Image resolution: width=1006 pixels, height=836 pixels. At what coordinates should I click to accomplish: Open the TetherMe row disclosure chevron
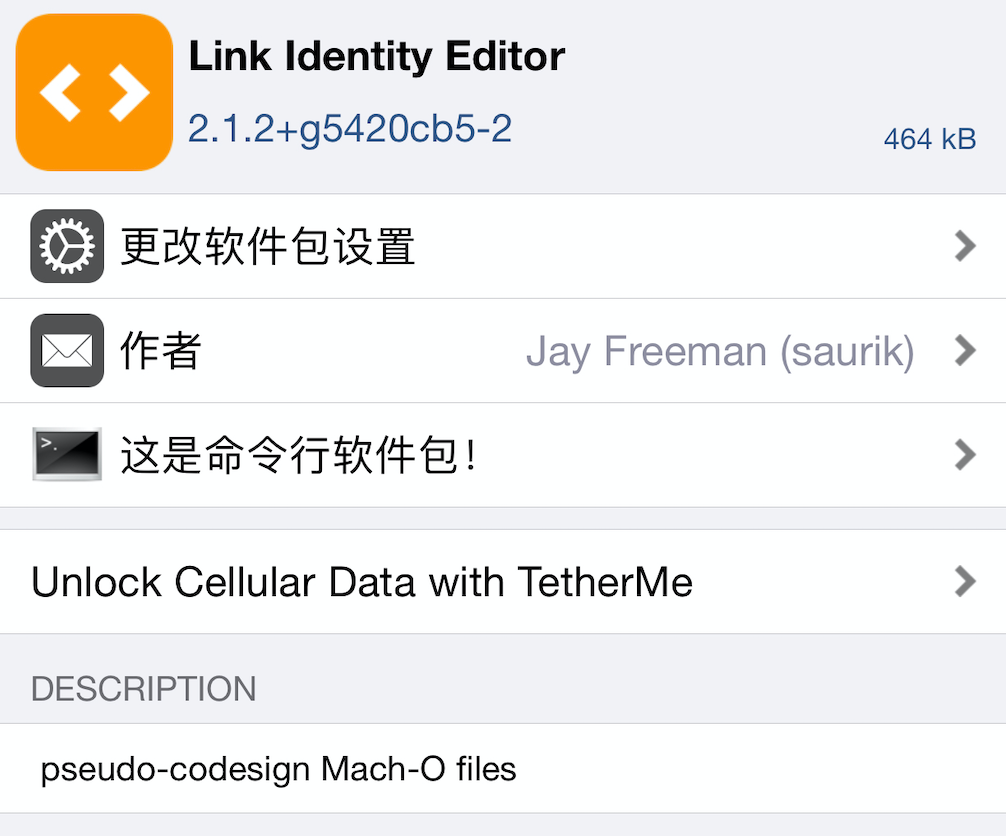964,581
